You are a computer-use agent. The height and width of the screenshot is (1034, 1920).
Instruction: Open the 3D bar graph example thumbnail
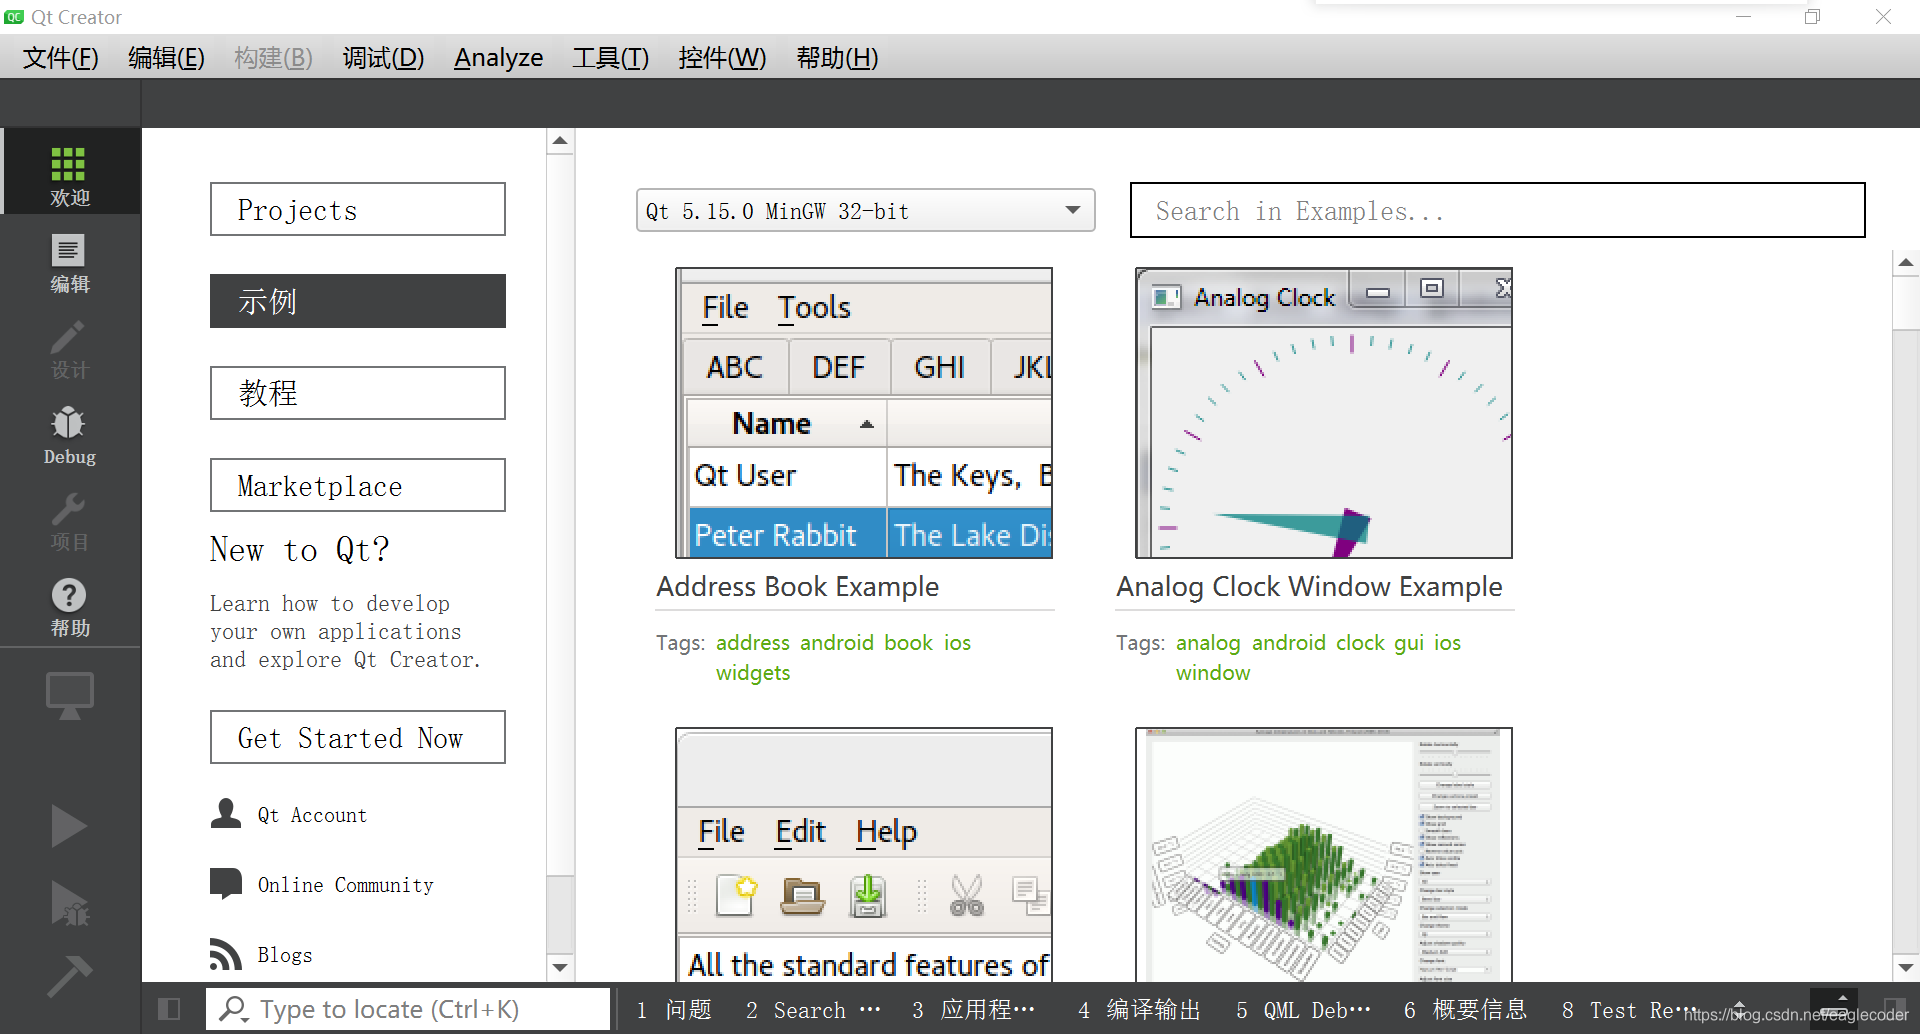1324,854
